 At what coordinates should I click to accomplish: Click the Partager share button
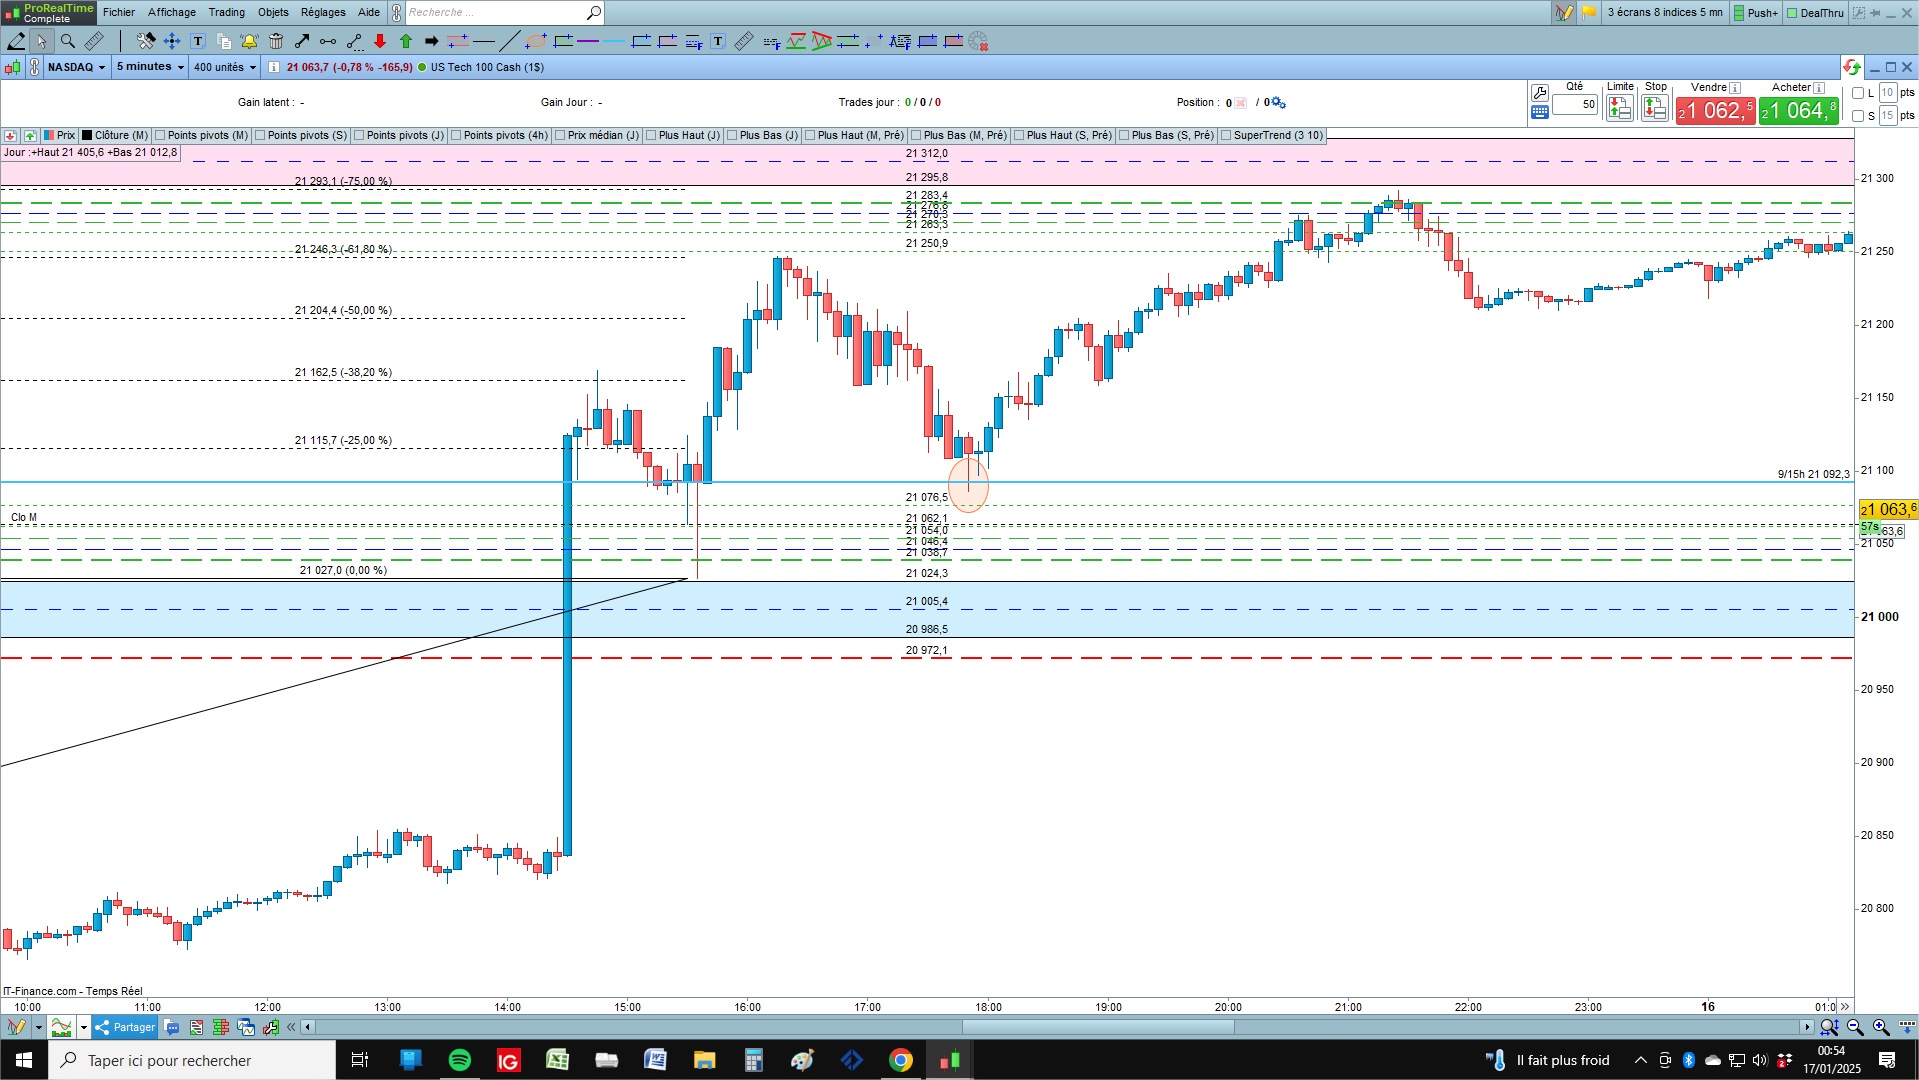coord(125,1027)
